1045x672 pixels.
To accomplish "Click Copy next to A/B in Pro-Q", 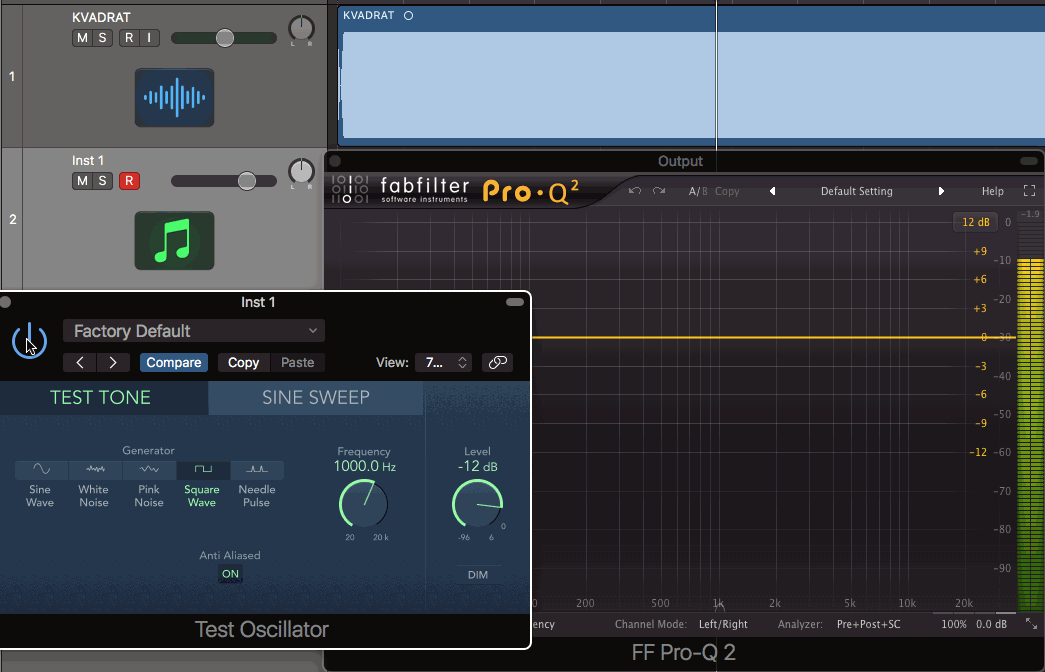I will [x=727, y=191].
